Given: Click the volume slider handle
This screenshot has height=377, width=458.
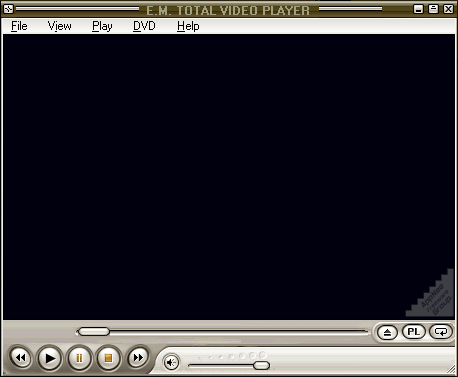Looking at the screenshot, I should point(261,365).
